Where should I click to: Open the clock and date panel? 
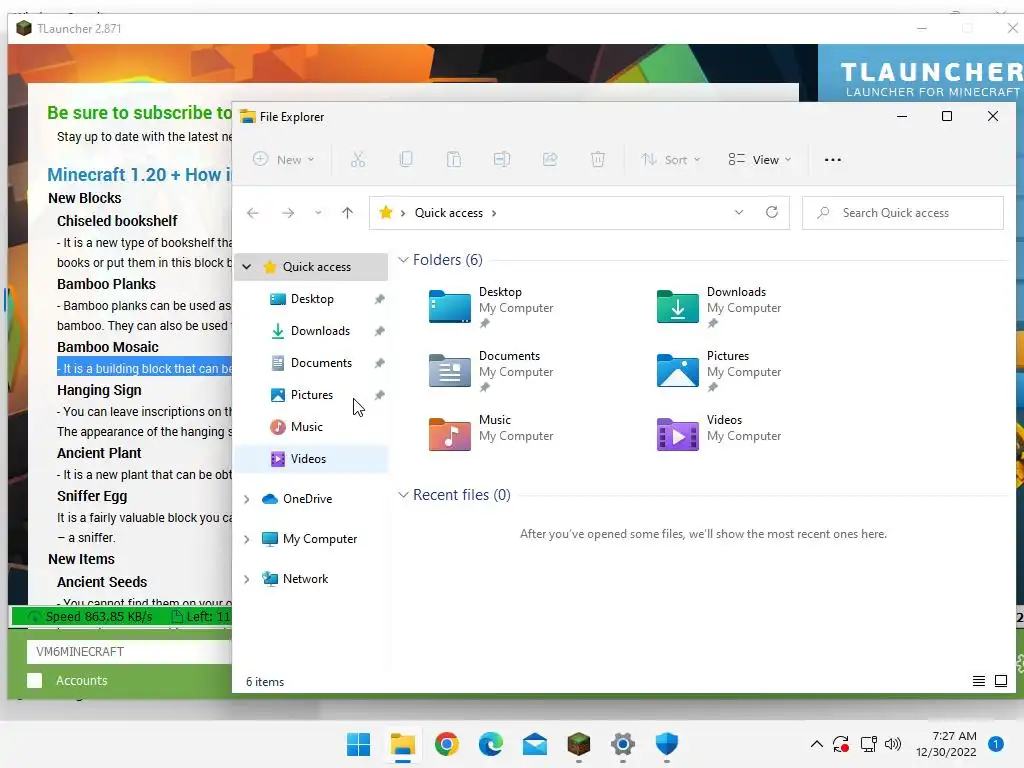(x=946, y=744)
